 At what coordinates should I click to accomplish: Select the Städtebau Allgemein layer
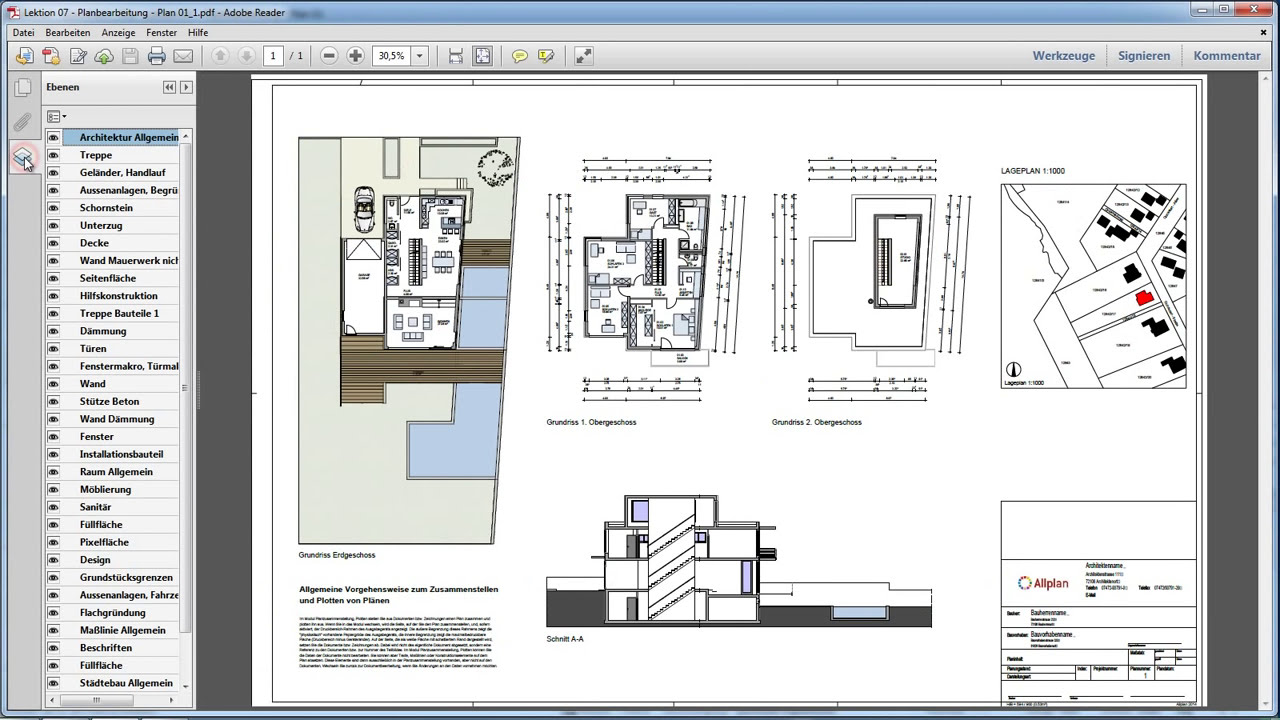[126, 683]
